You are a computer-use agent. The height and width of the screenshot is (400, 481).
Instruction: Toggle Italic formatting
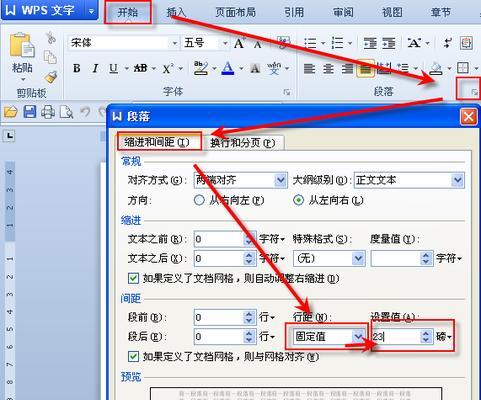point(95,68)
